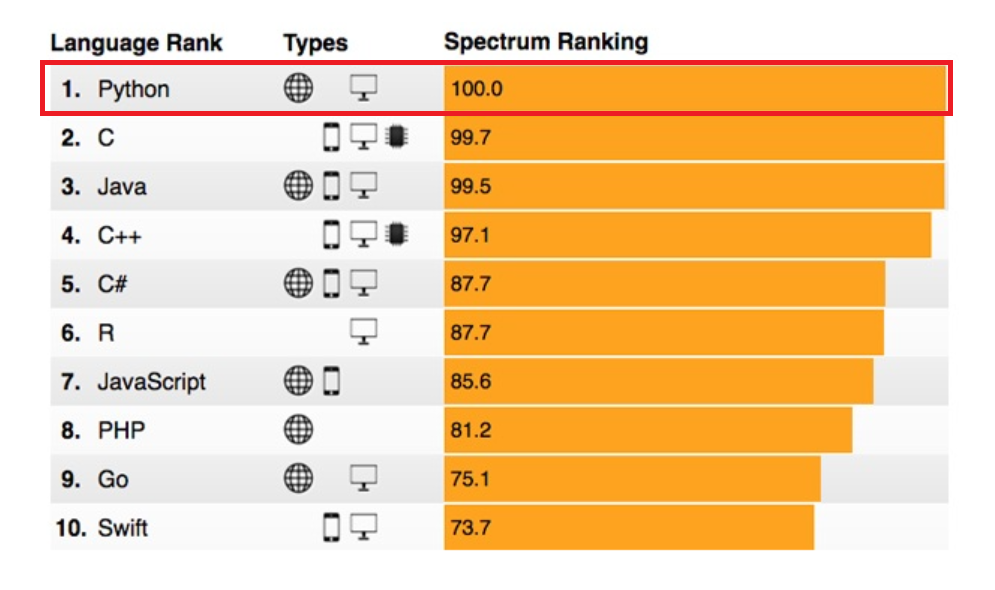Click the orange 100.0 ranking bar

(x=695, y=88)
